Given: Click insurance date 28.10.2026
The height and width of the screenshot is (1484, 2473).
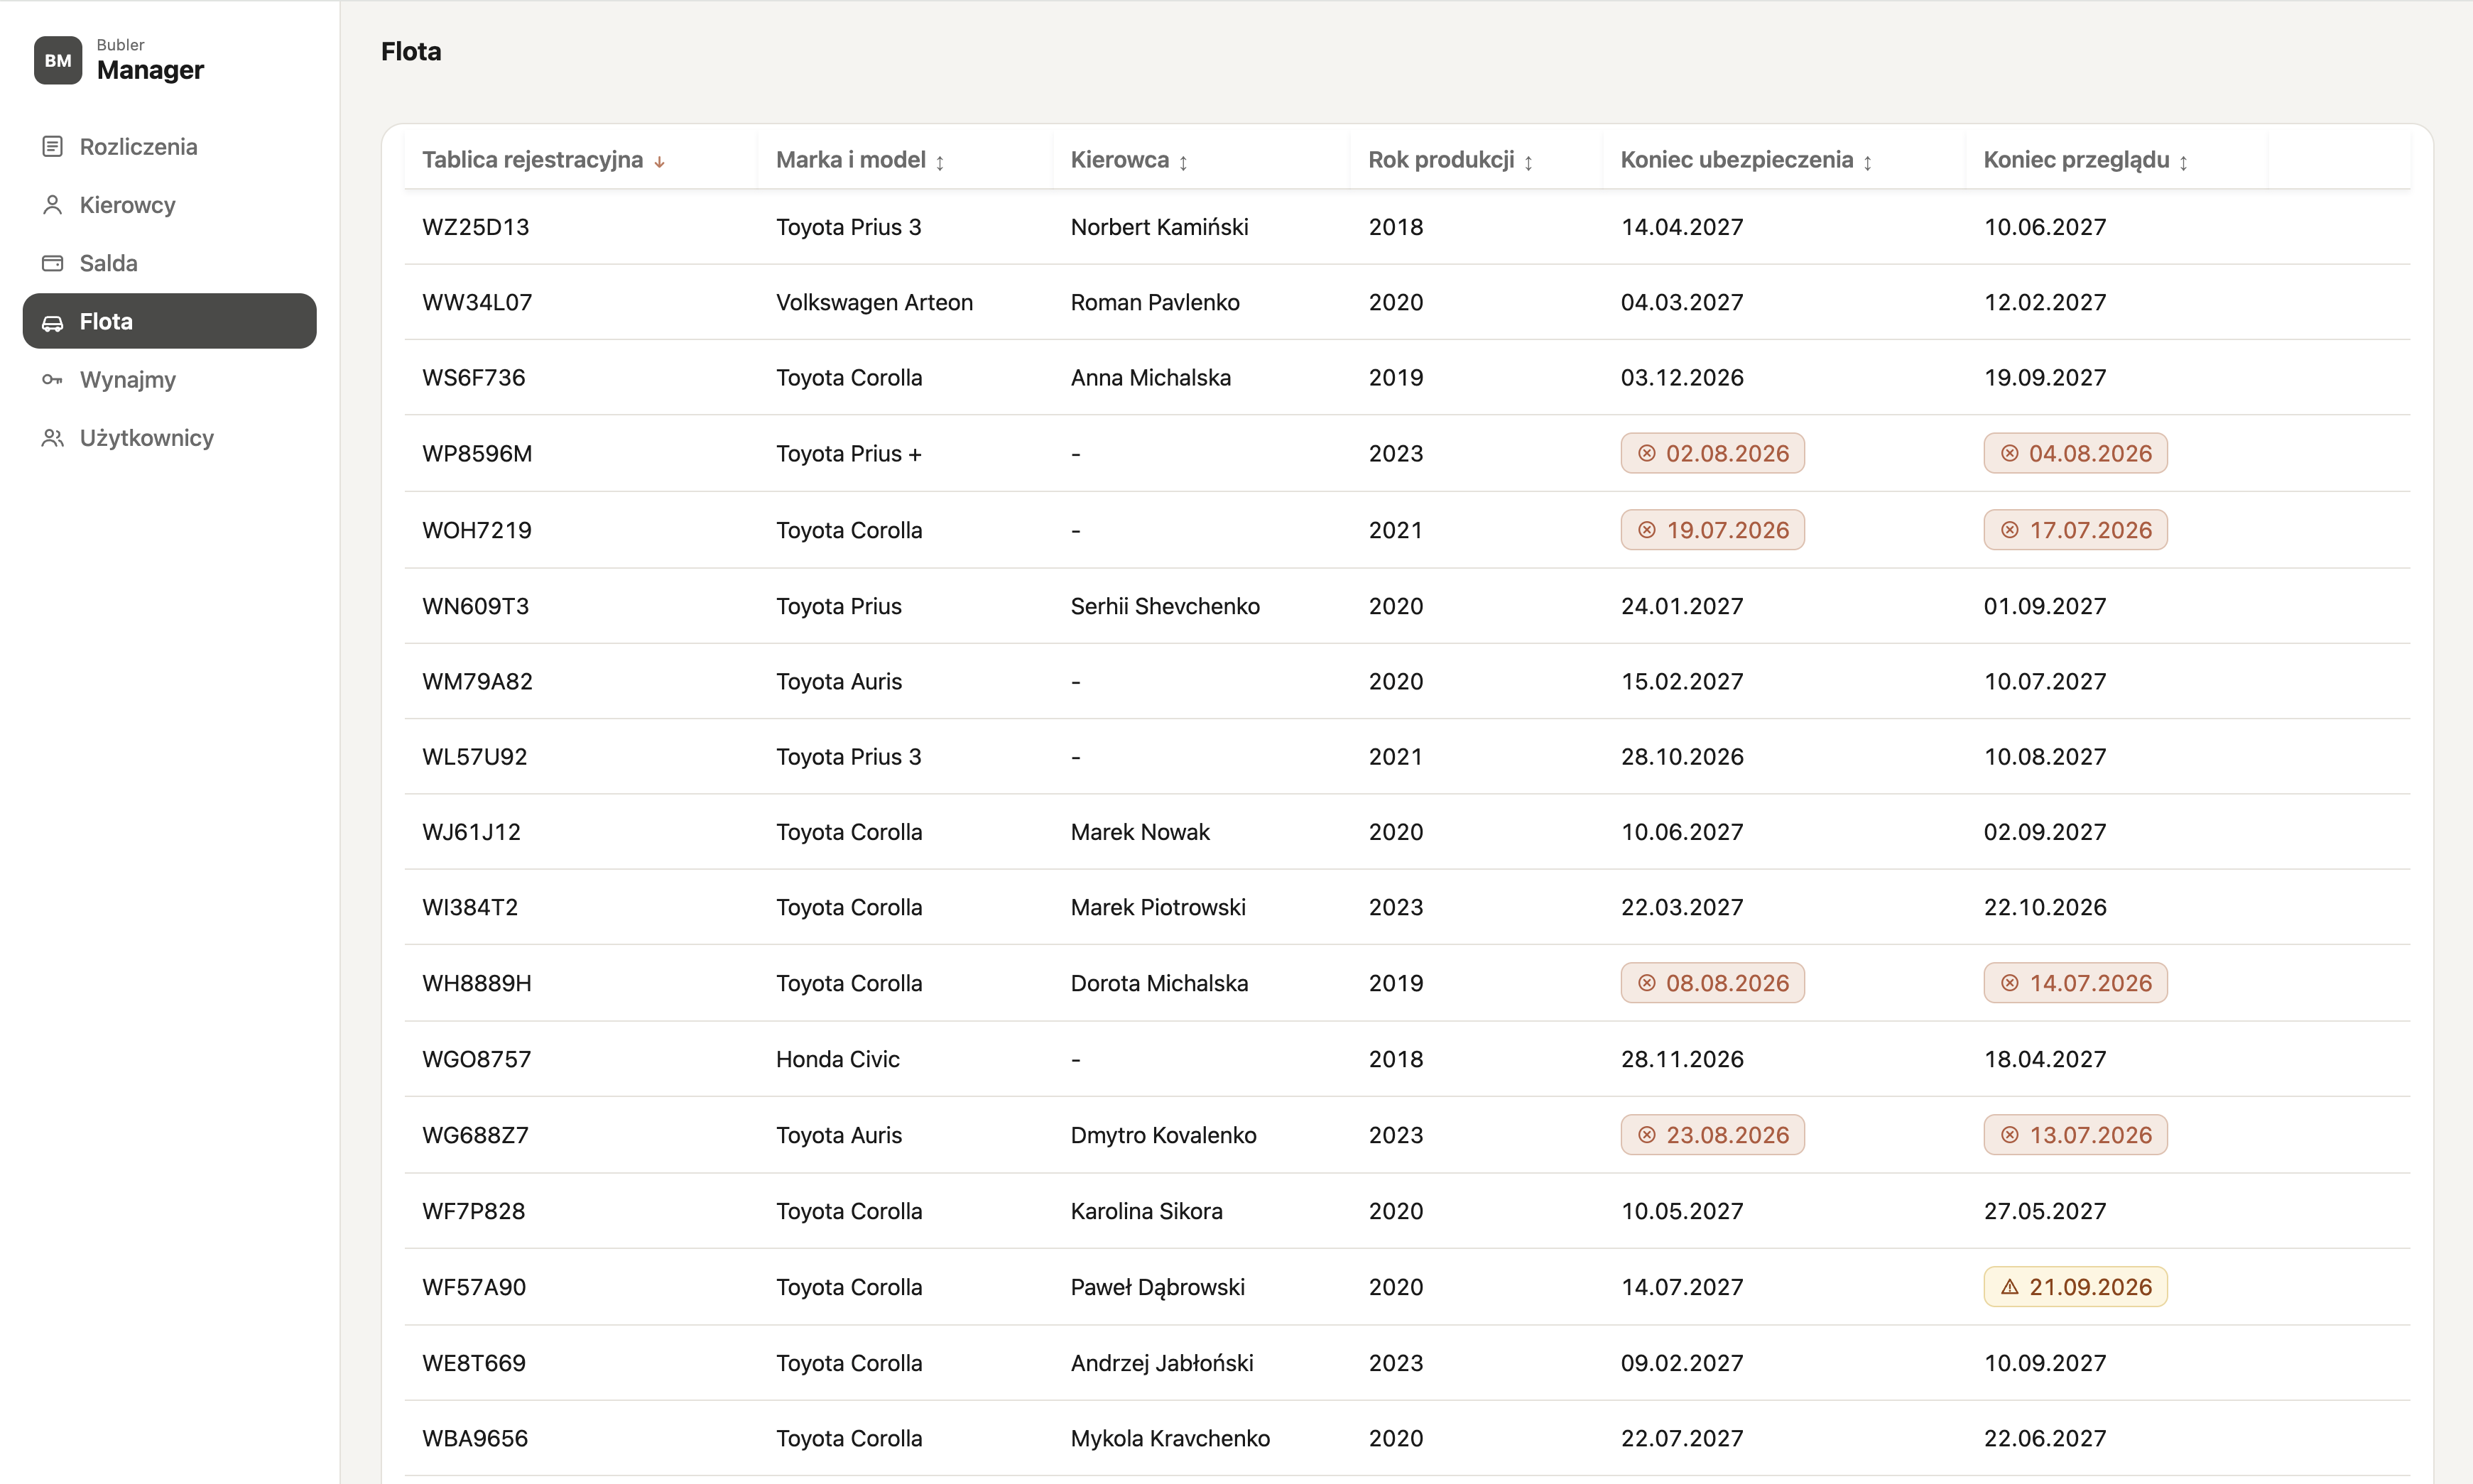Looking at the screenshot, I should click(1682, 757).
